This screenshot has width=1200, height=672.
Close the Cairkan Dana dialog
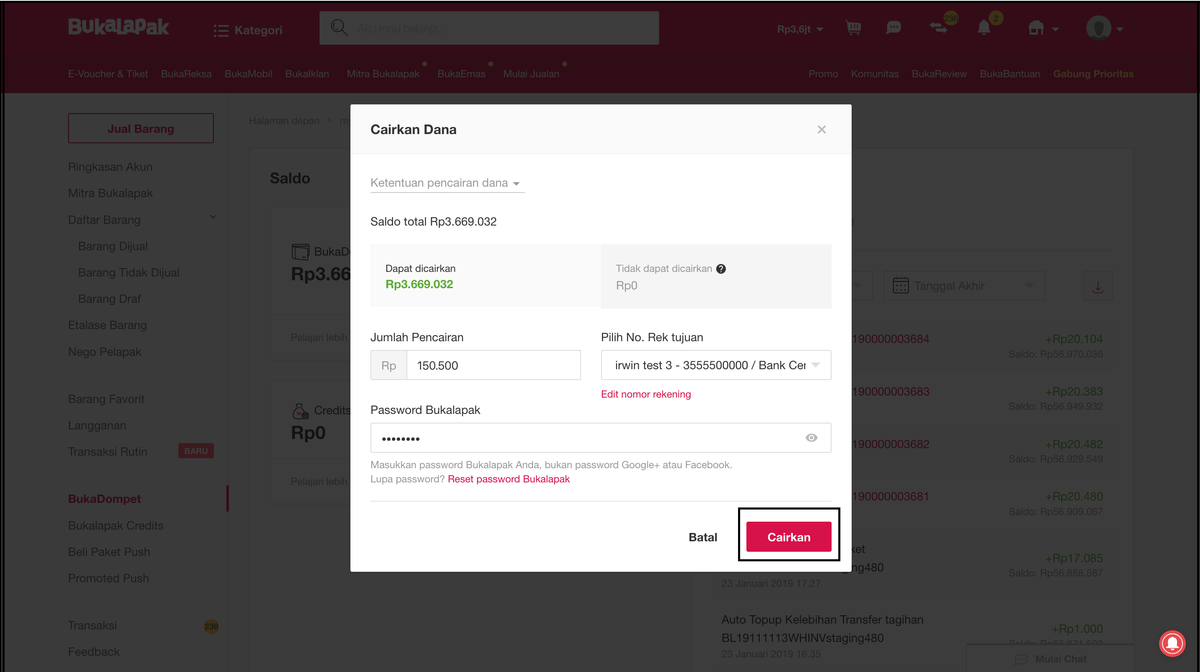(821, 130)
